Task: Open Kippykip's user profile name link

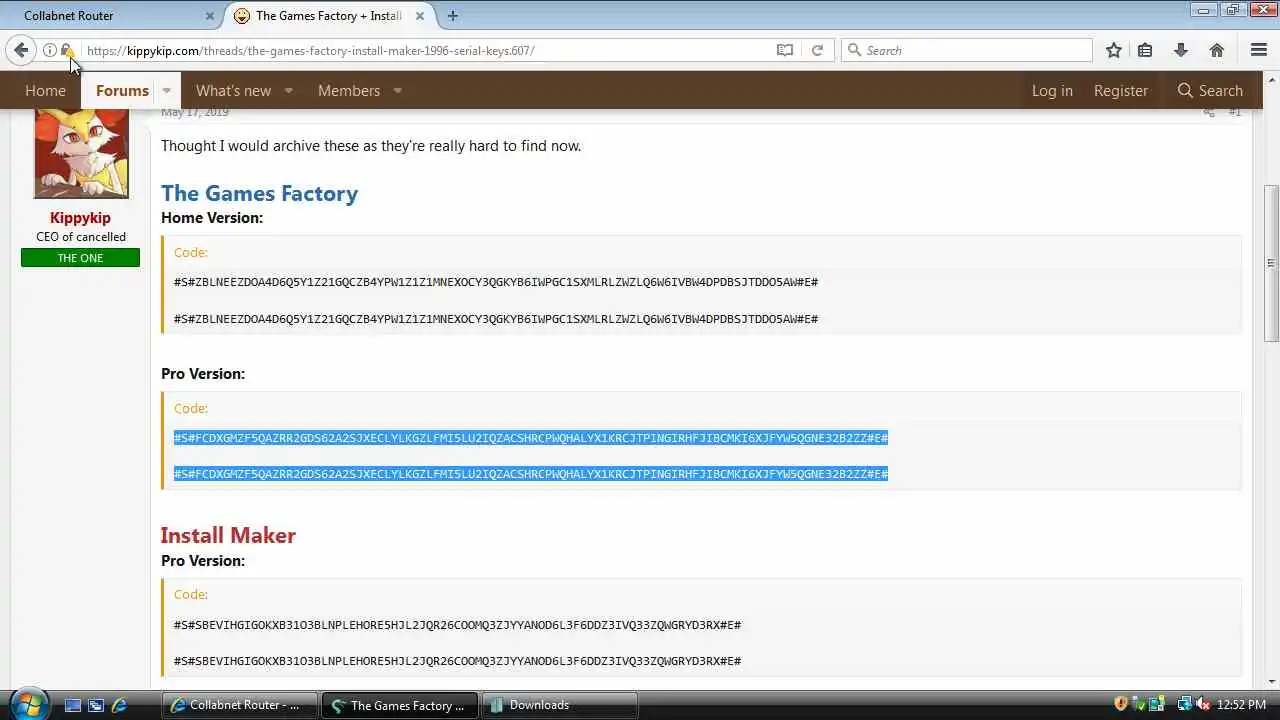Action: [x=80, y=218]
